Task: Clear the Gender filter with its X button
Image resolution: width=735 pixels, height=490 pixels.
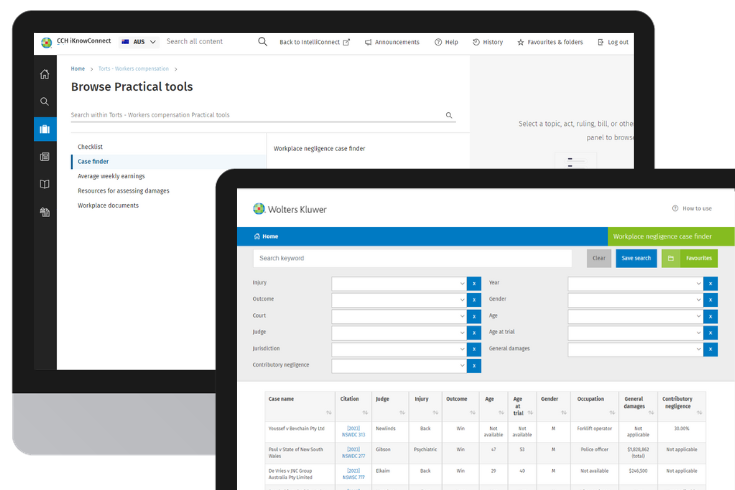Action: click(710, 300)
